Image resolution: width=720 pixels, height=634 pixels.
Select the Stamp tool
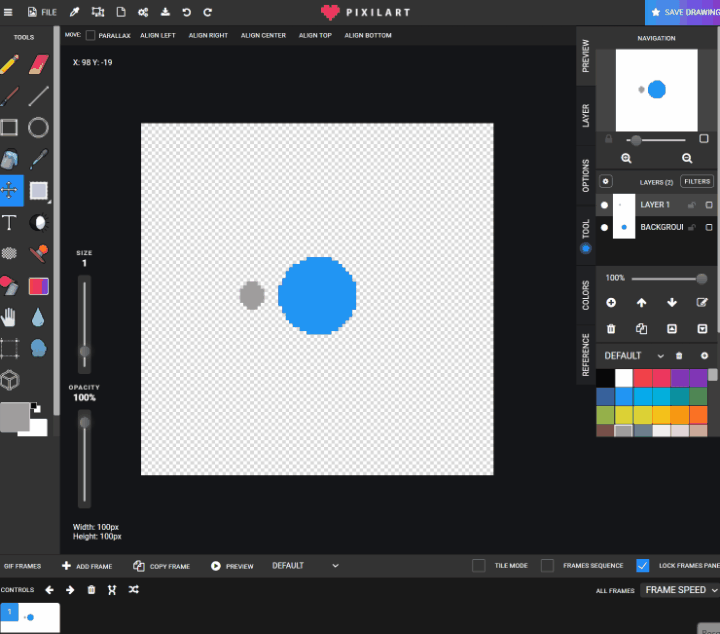(39, 253)
